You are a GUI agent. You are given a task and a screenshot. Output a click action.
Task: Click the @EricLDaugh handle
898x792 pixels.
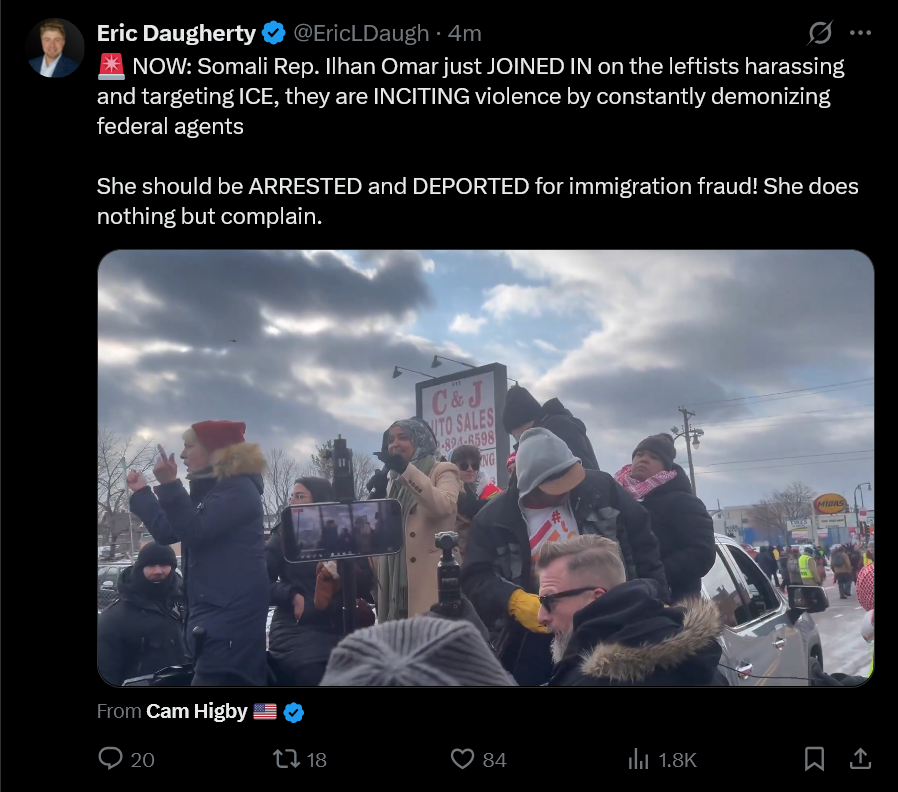click(361, 33)
